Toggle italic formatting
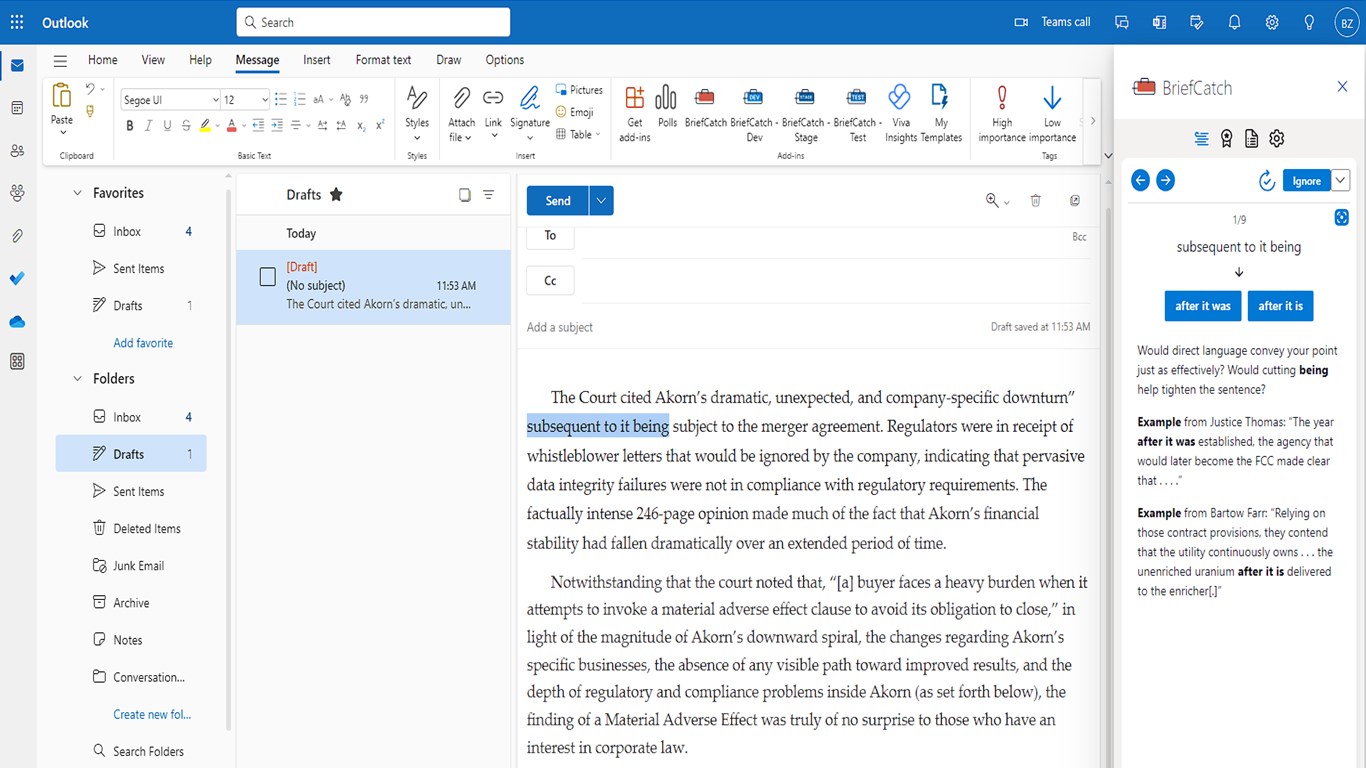Viewport: 1366px width, 768px height. pyautogui.click(x=148, y=126)
